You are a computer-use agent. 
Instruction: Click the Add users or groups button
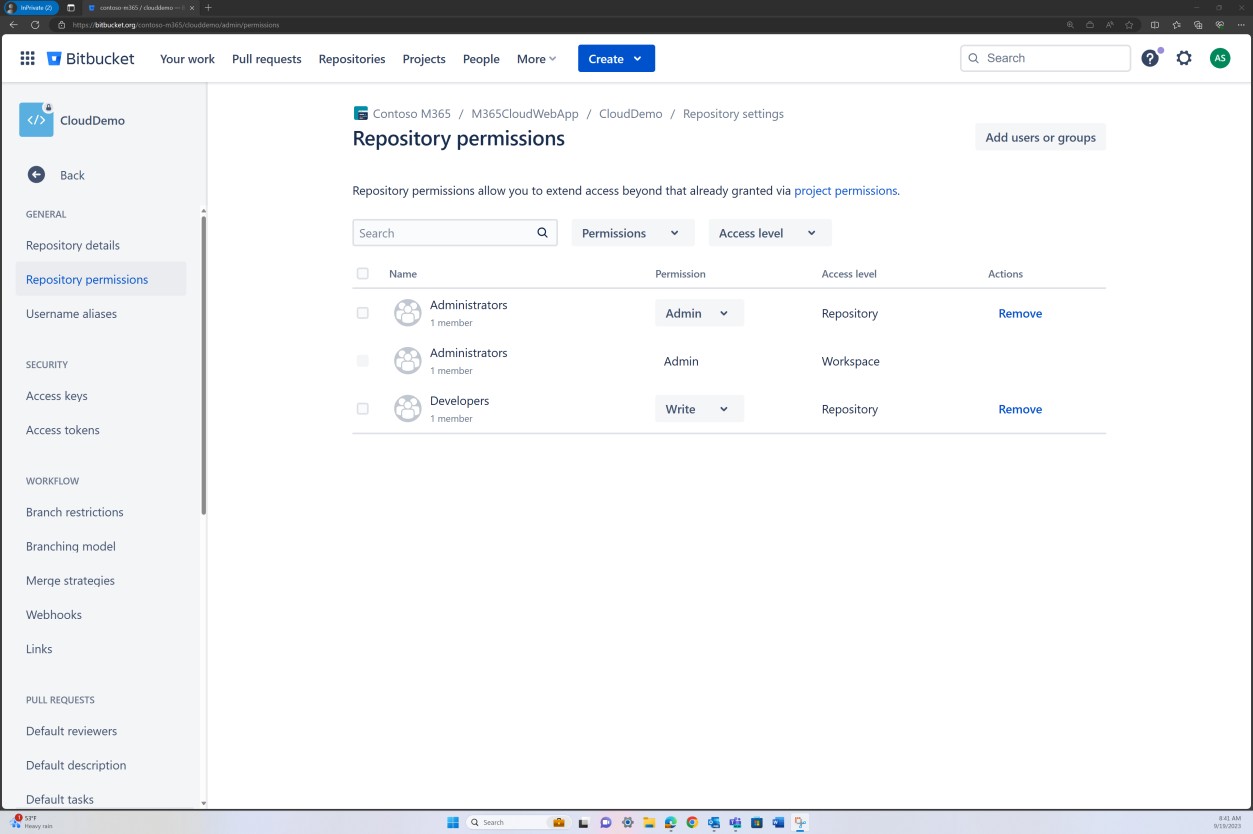[1040, 137]
